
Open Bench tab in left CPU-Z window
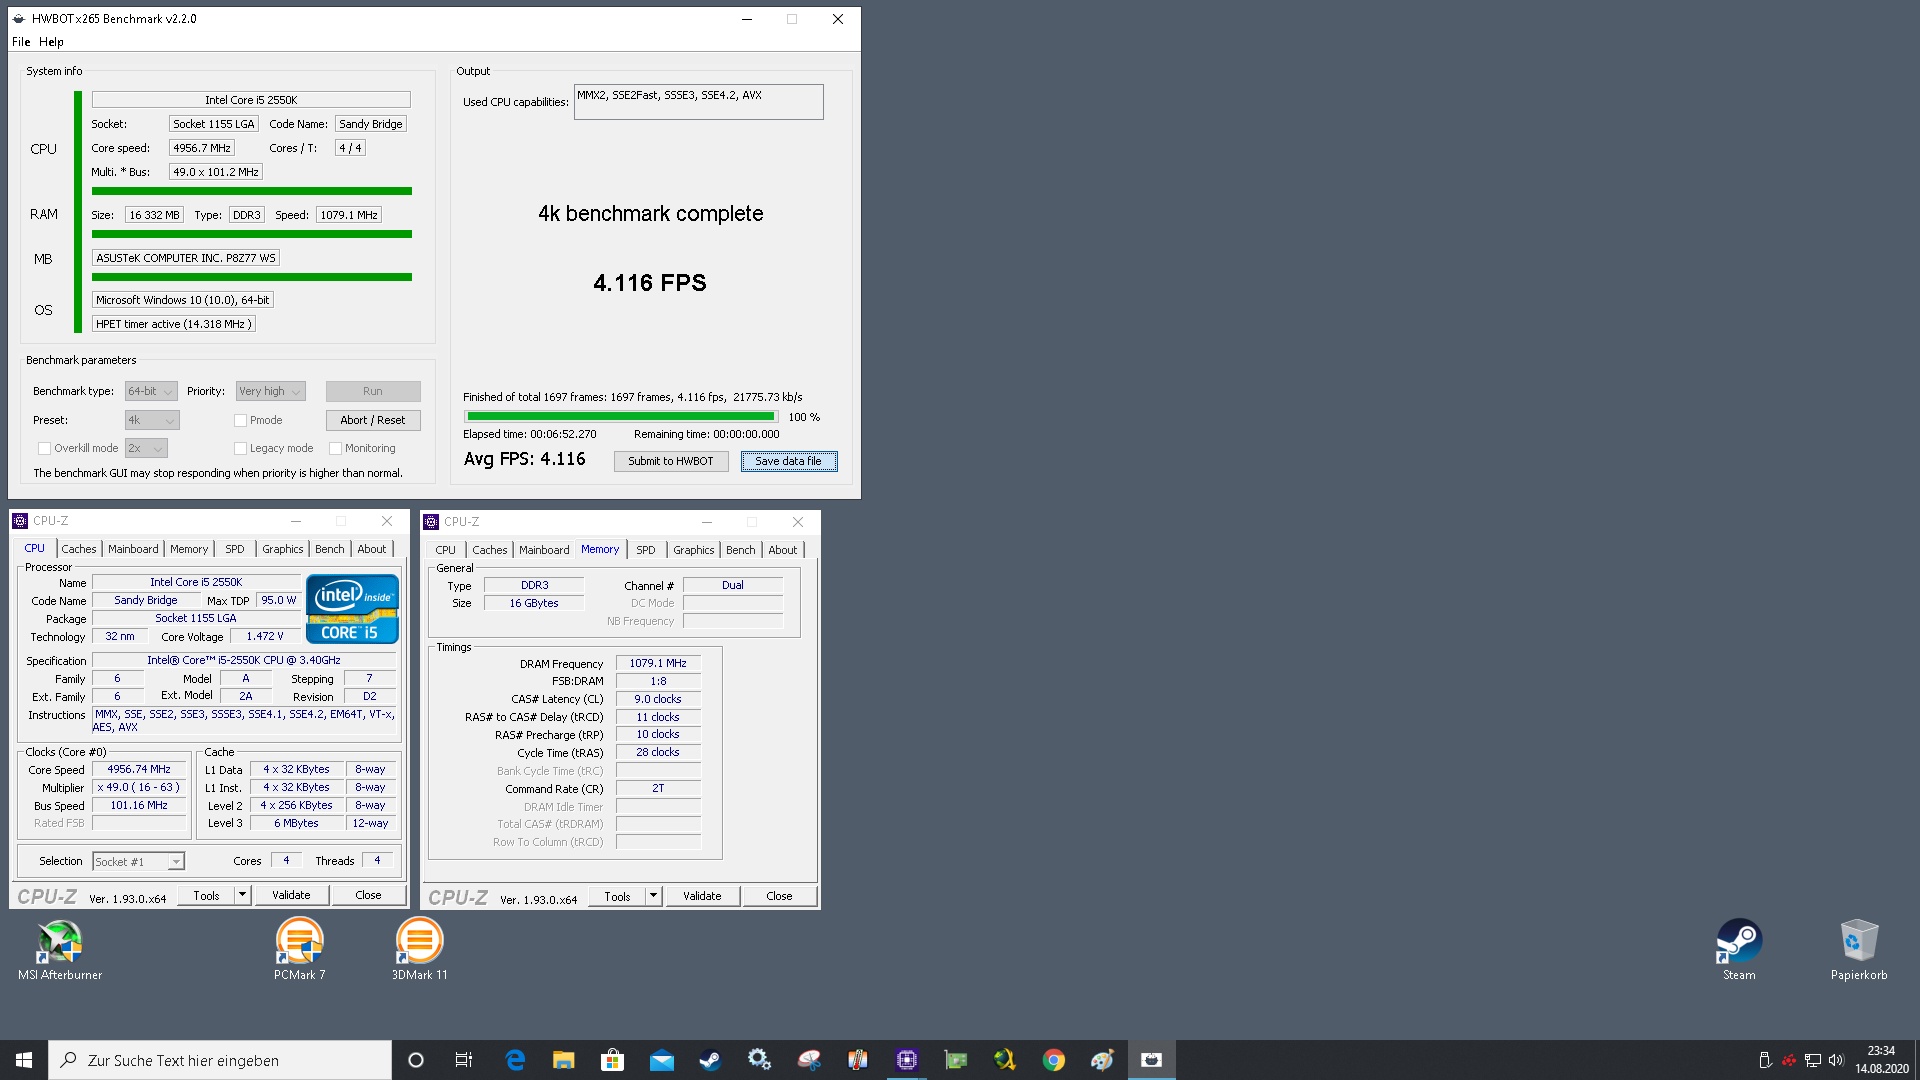[329, 549]
